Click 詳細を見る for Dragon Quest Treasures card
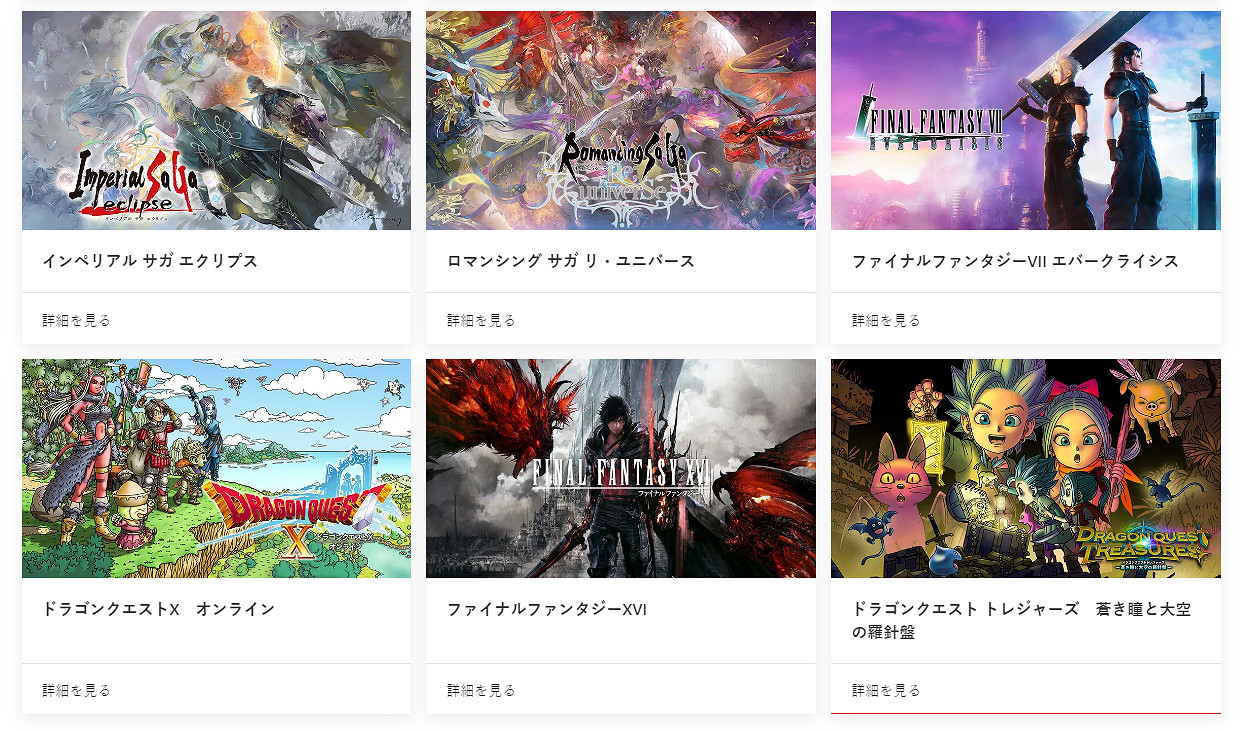This screenshot has width=1246, height=731. tap(887, 690)
